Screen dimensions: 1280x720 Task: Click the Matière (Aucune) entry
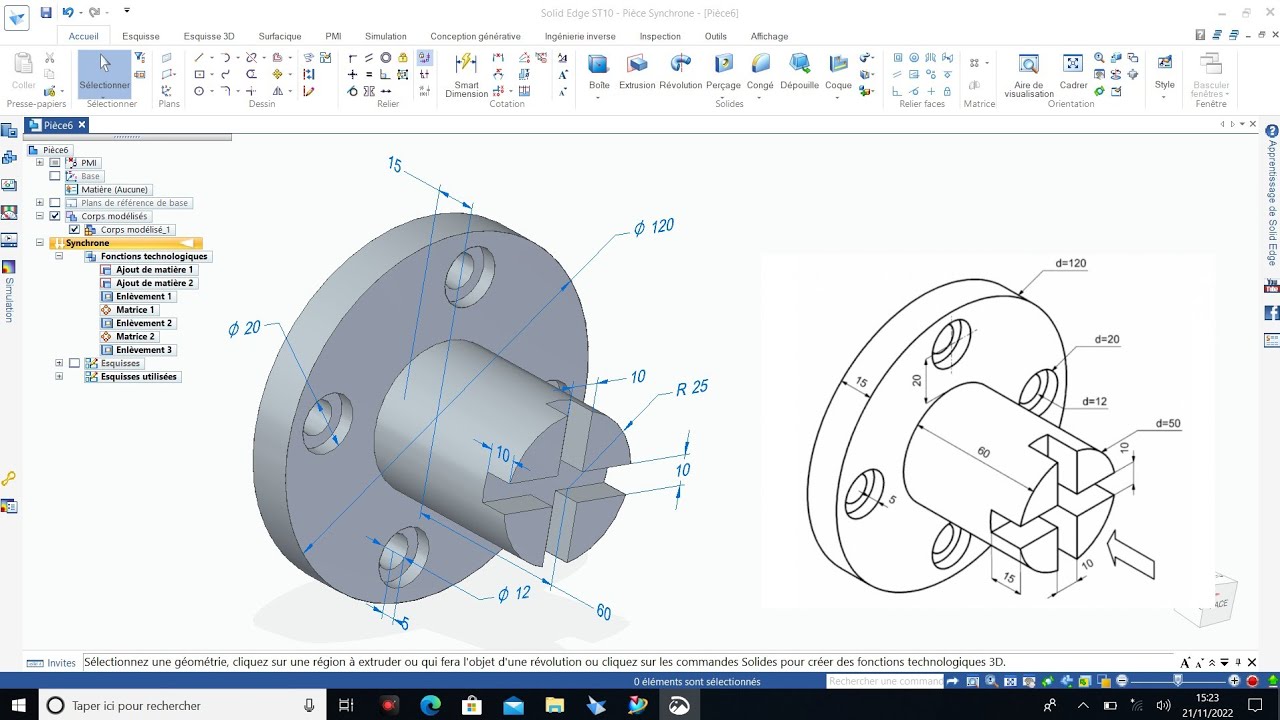[108, 189]
